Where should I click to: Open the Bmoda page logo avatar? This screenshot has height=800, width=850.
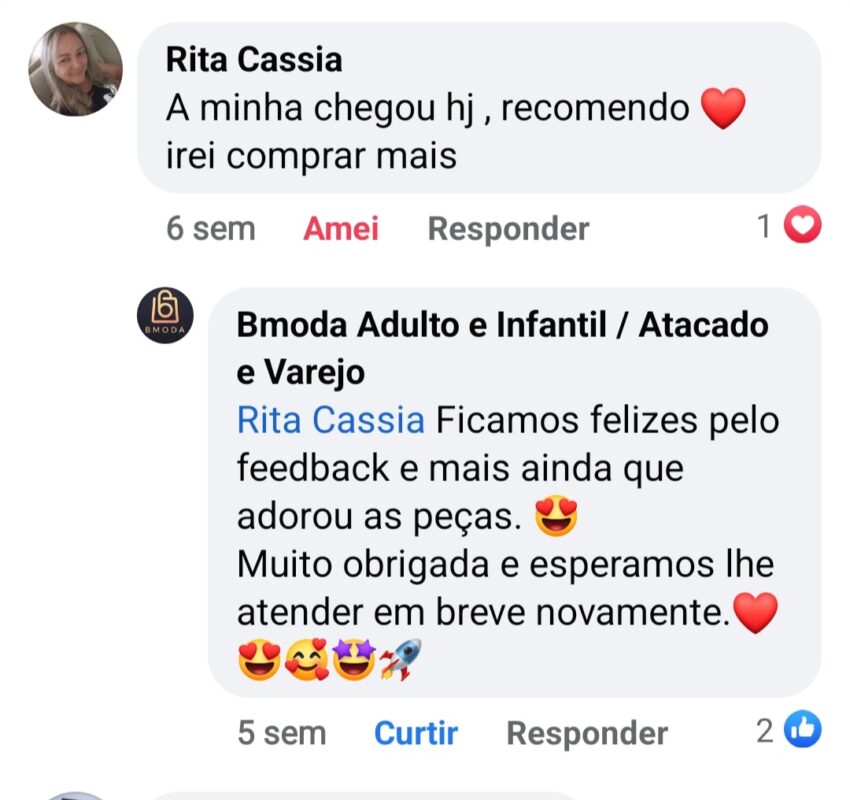(x=165, y=315)
